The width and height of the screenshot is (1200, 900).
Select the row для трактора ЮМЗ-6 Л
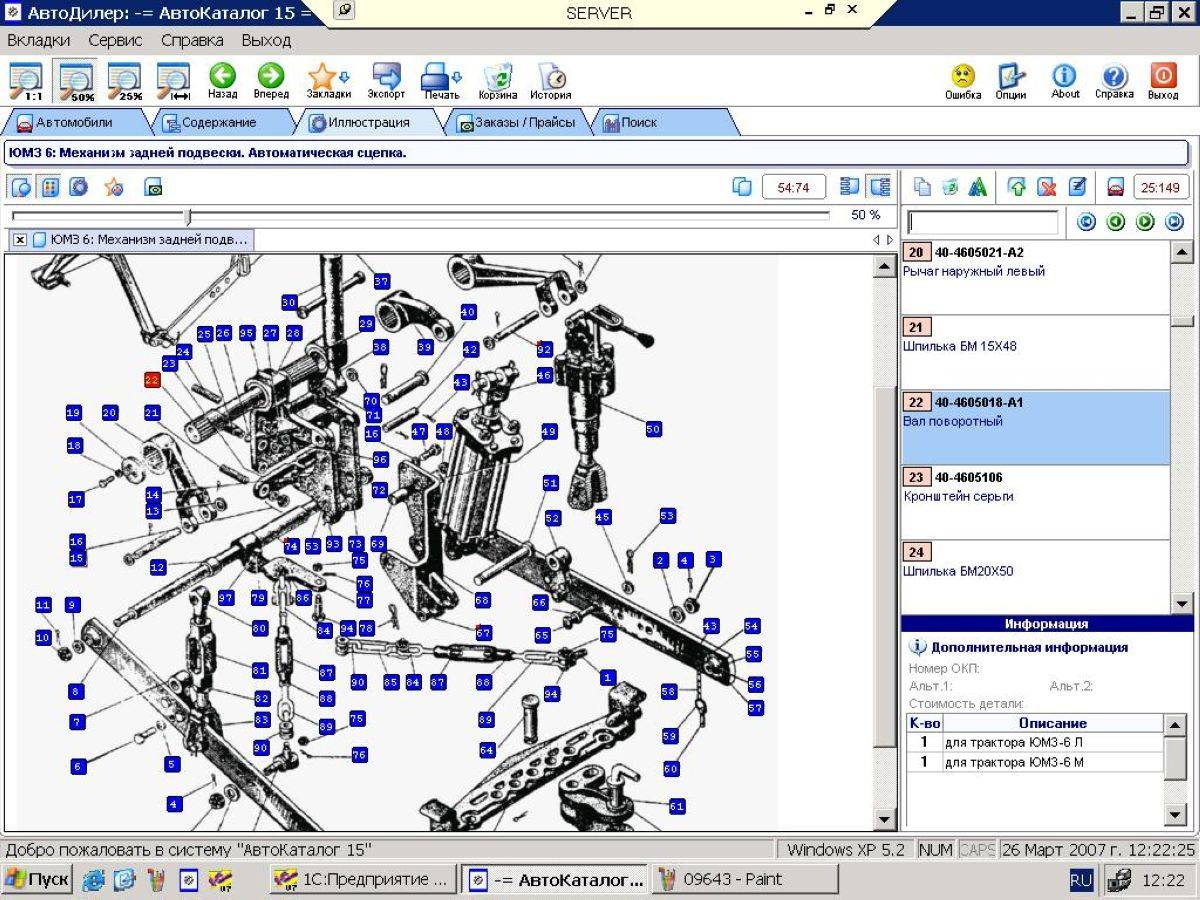1035,742
